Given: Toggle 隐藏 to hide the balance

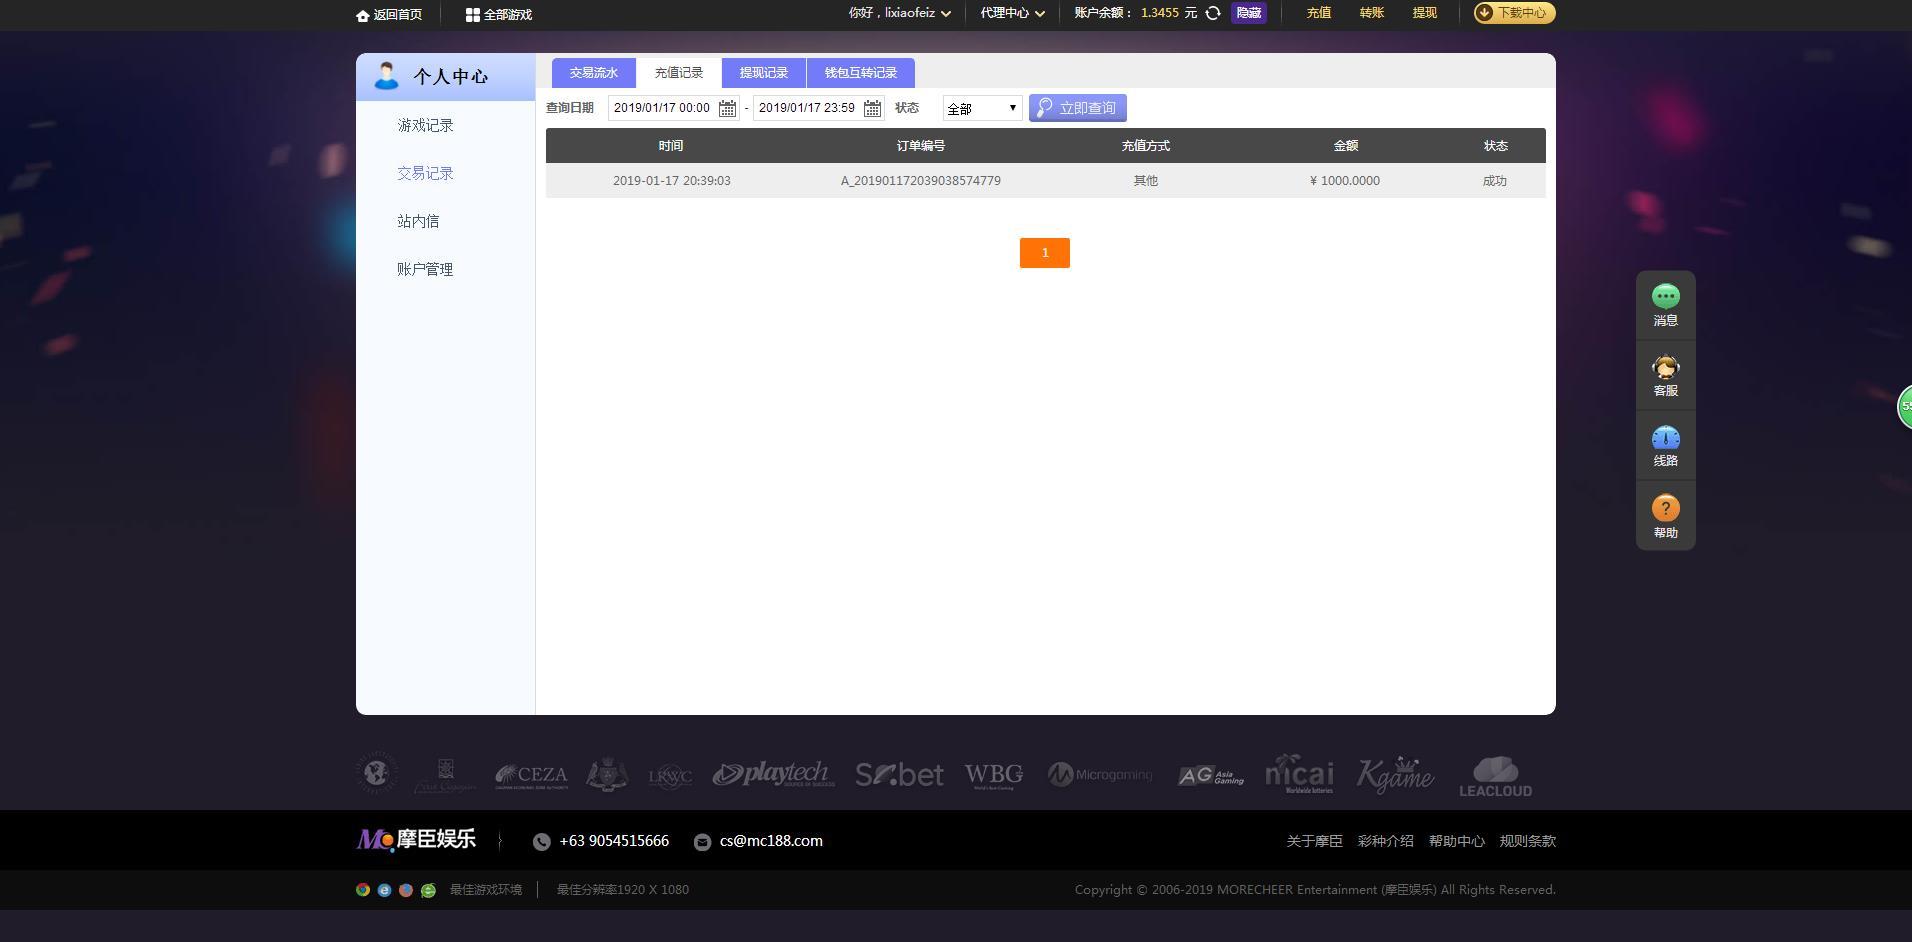Looking at the screenshot, I should click(x=1249, y=13).
